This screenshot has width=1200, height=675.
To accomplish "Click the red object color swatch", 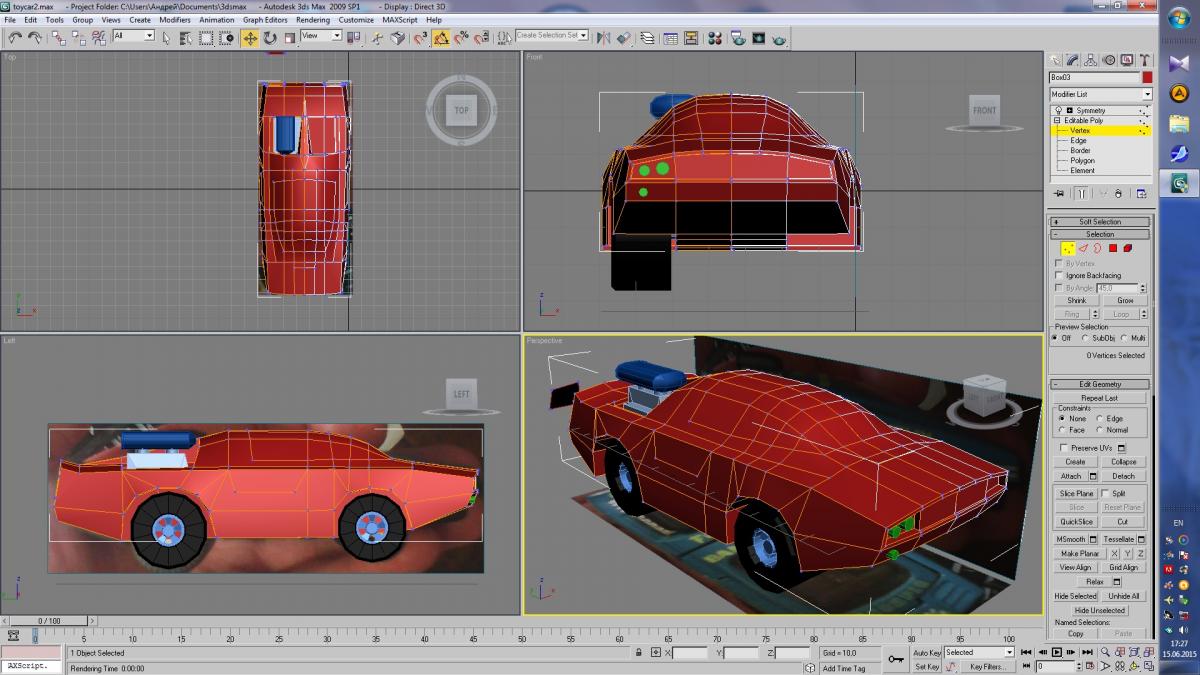I will coord(1147,77).
